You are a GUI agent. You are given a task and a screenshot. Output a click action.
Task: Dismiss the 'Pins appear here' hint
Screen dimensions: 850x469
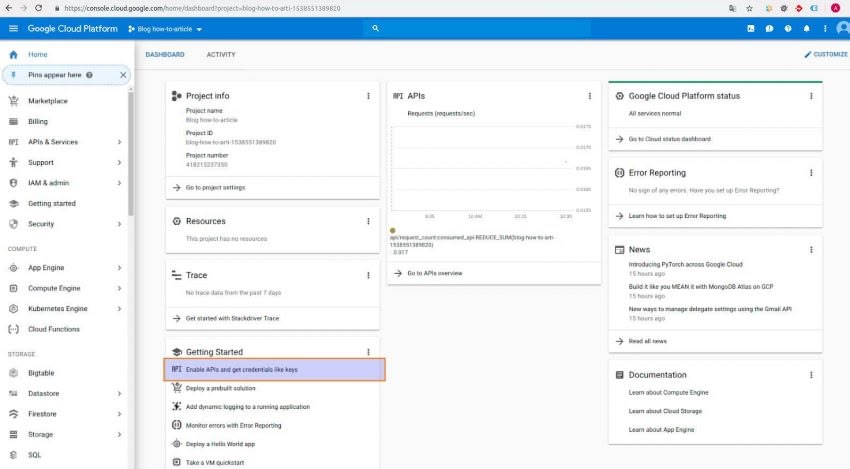pos(123,75)
